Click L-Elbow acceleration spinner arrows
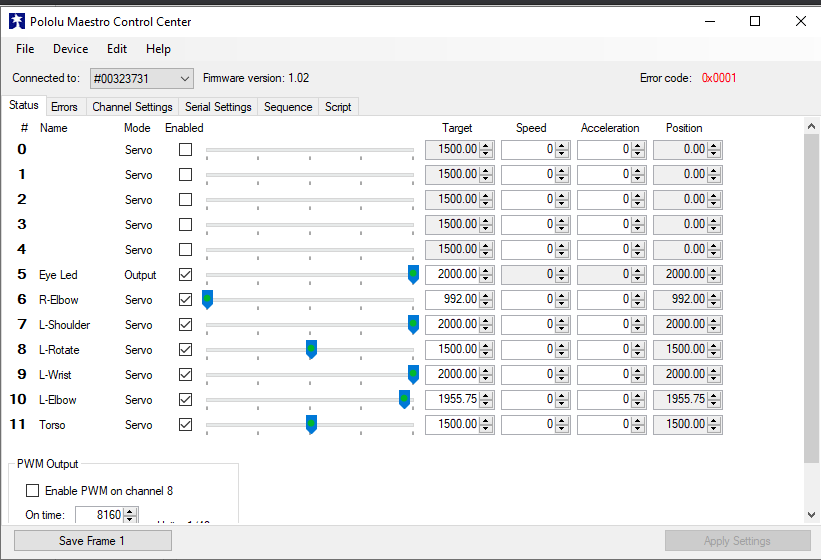This screenshot has width=821, height=560. tap(638, 399)
